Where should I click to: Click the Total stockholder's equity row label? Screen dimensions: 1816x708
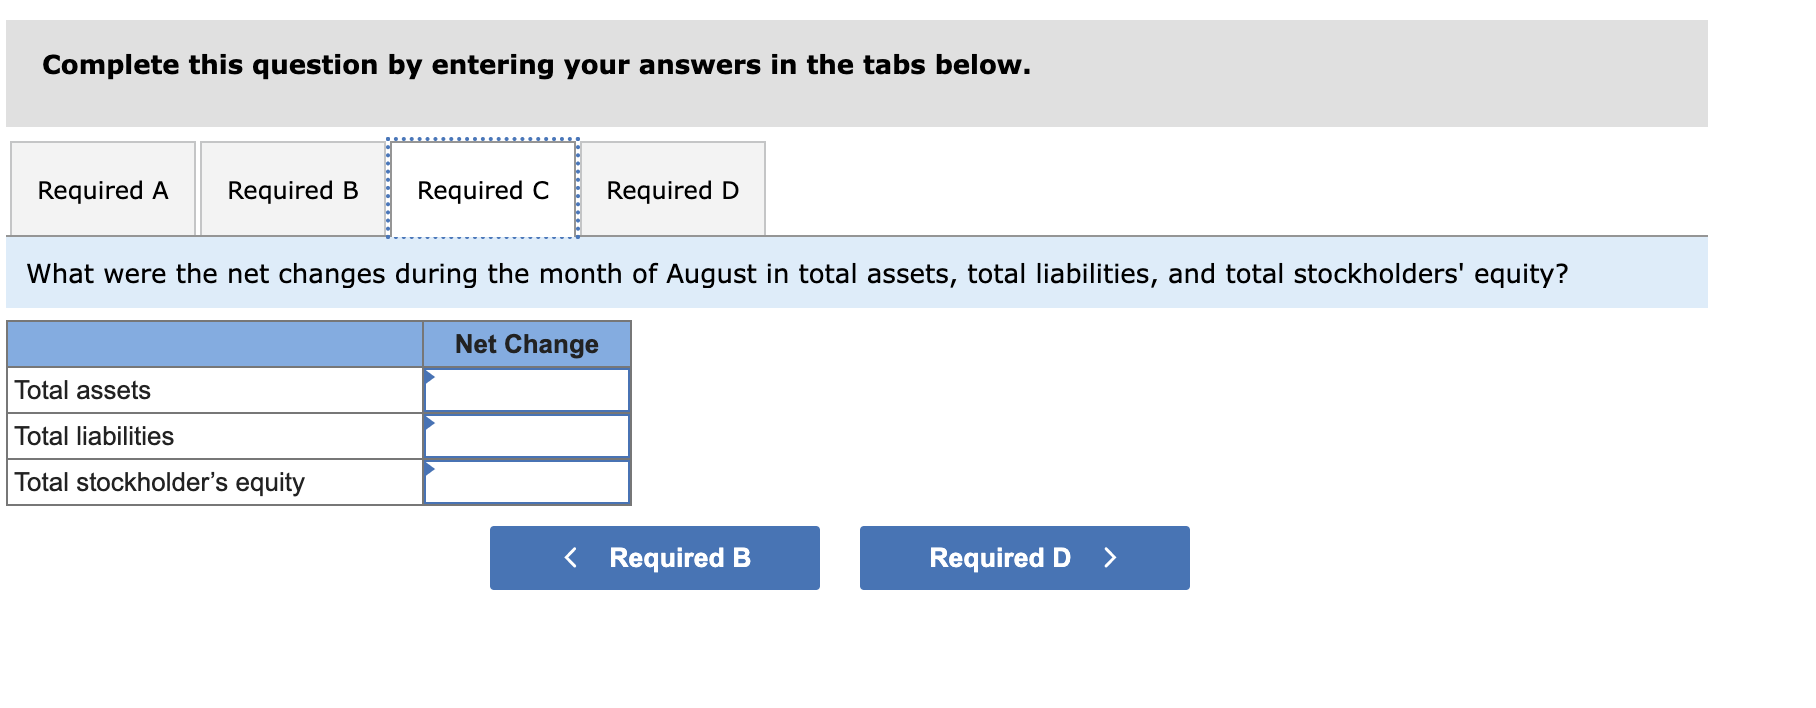click(x=159, y=482)
